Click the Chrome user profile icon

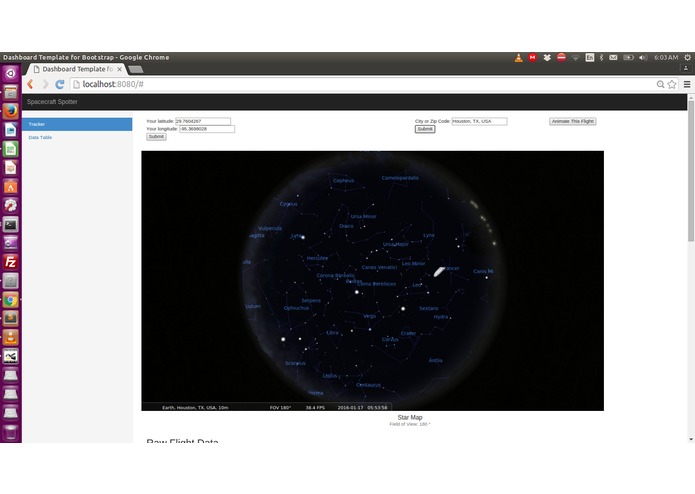click(685, 68)
